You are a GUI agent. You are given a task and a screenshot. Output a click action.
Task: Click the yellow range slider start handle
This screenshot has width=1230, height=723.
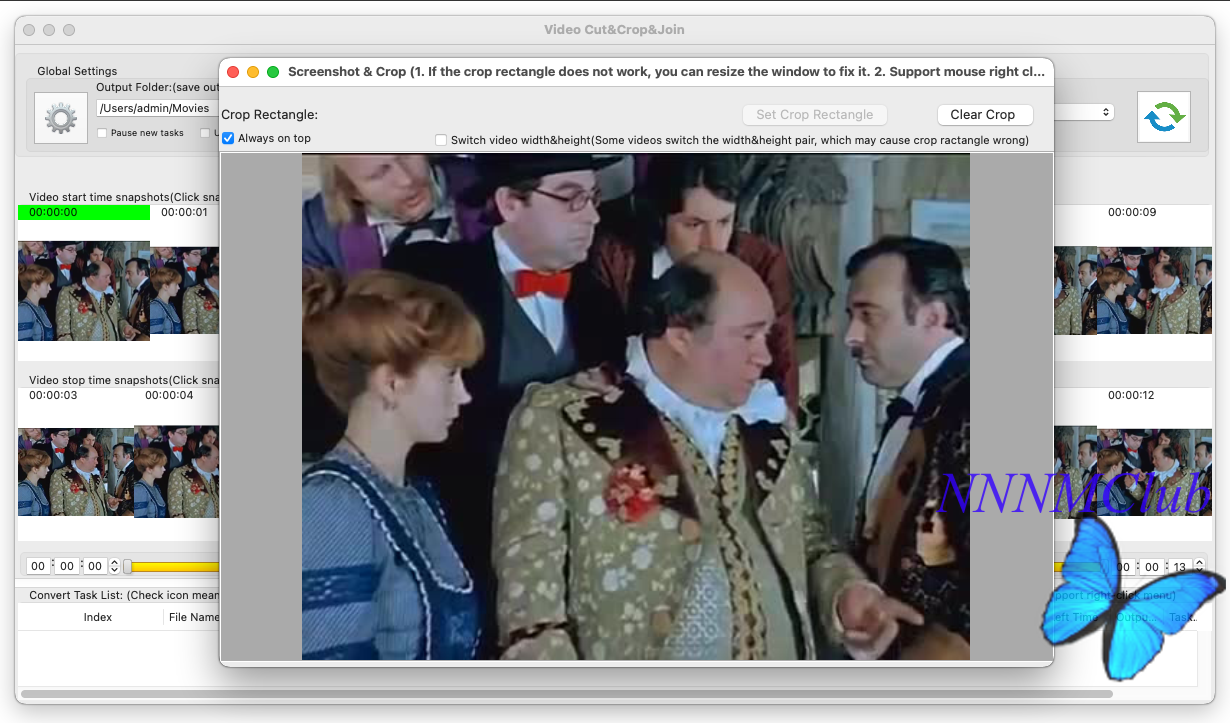point(127,567)
